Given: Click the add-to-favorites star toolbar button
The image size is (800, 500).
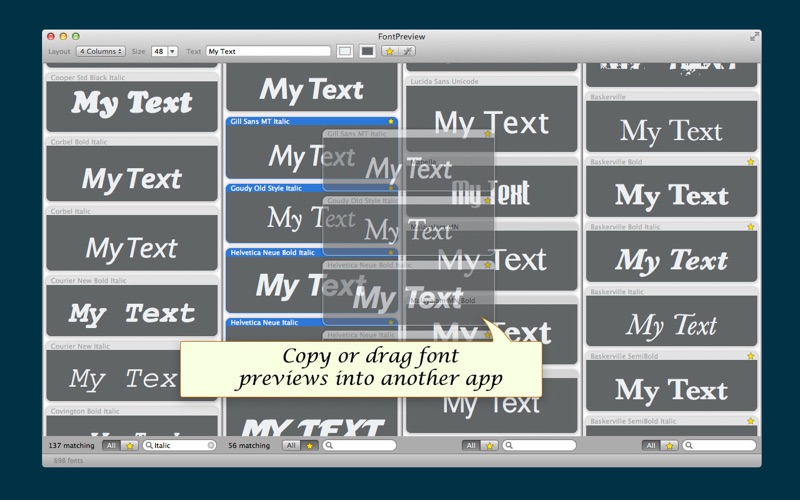Looking at the screenshot, I should [x=390, y=51].
